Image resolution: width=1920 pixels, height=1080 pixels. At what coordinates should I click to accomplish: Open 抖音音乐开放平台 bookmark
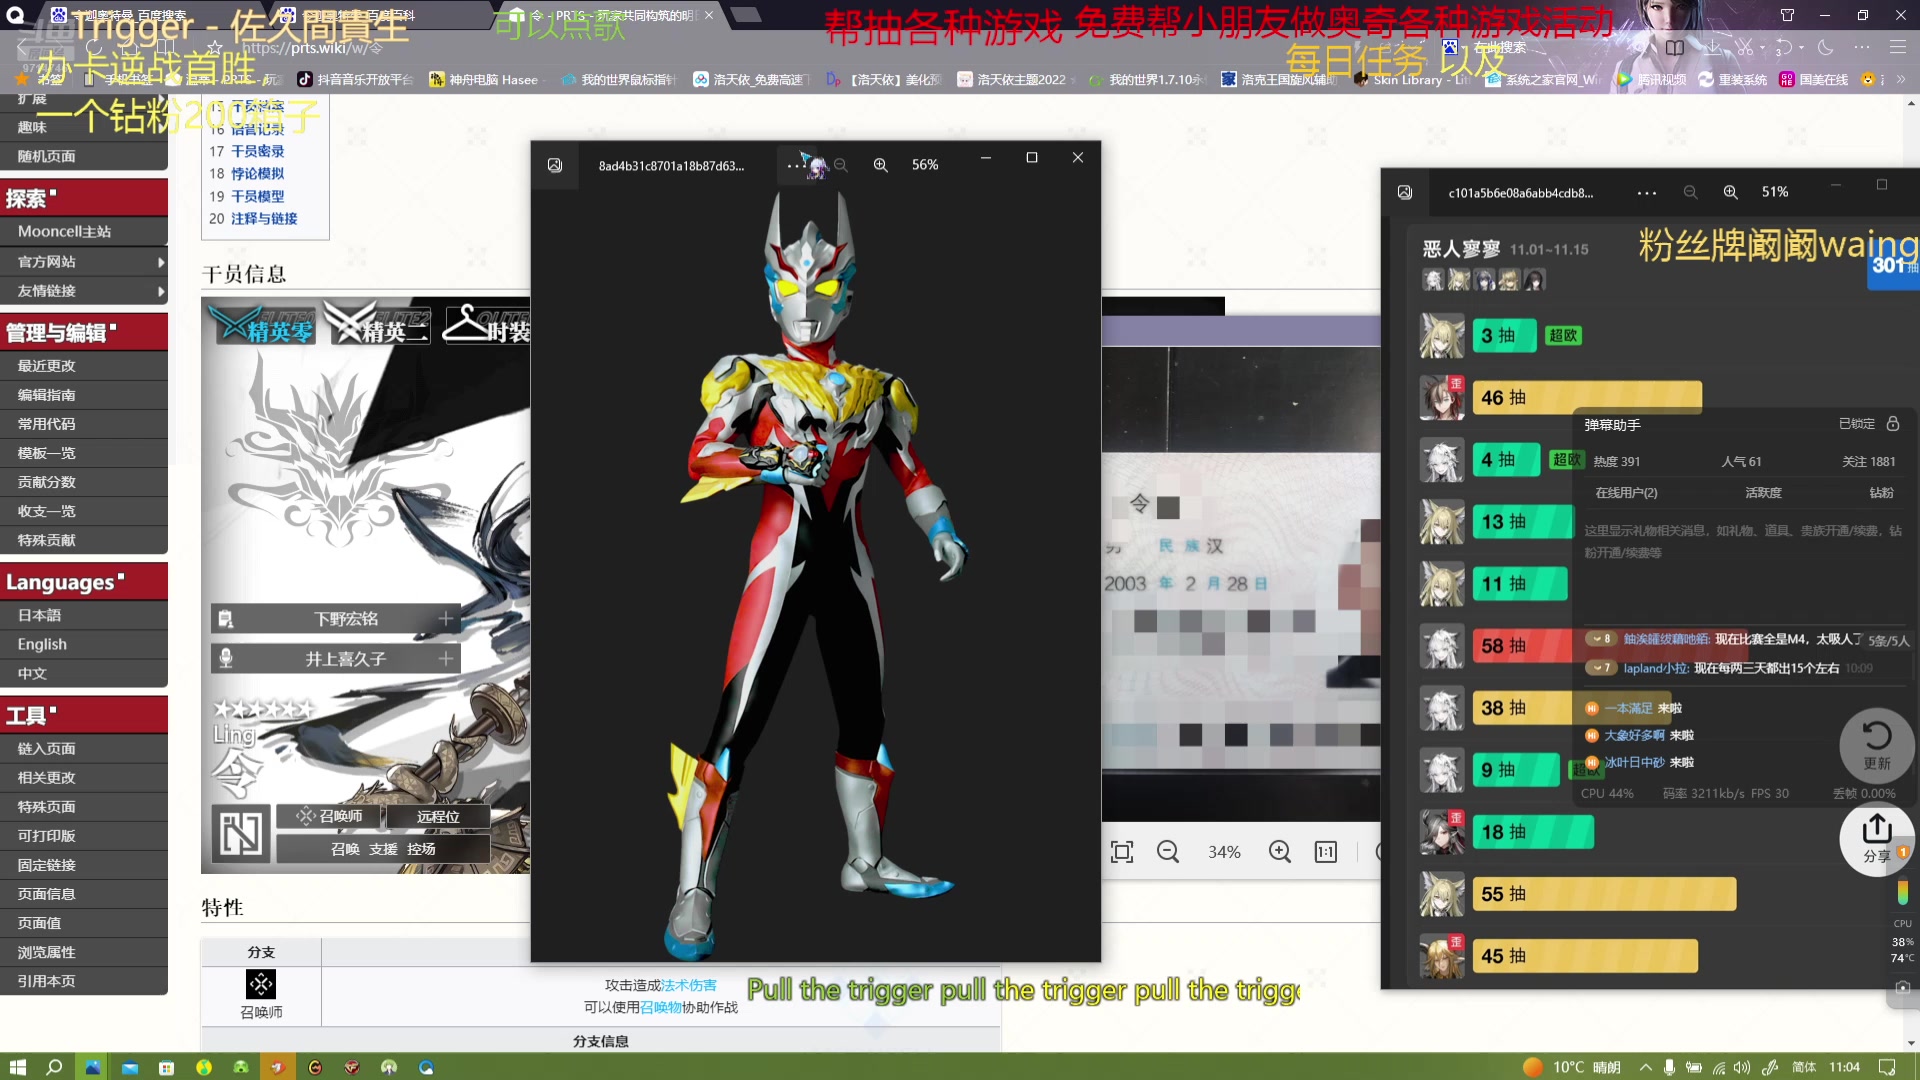[x=355, y=80]
